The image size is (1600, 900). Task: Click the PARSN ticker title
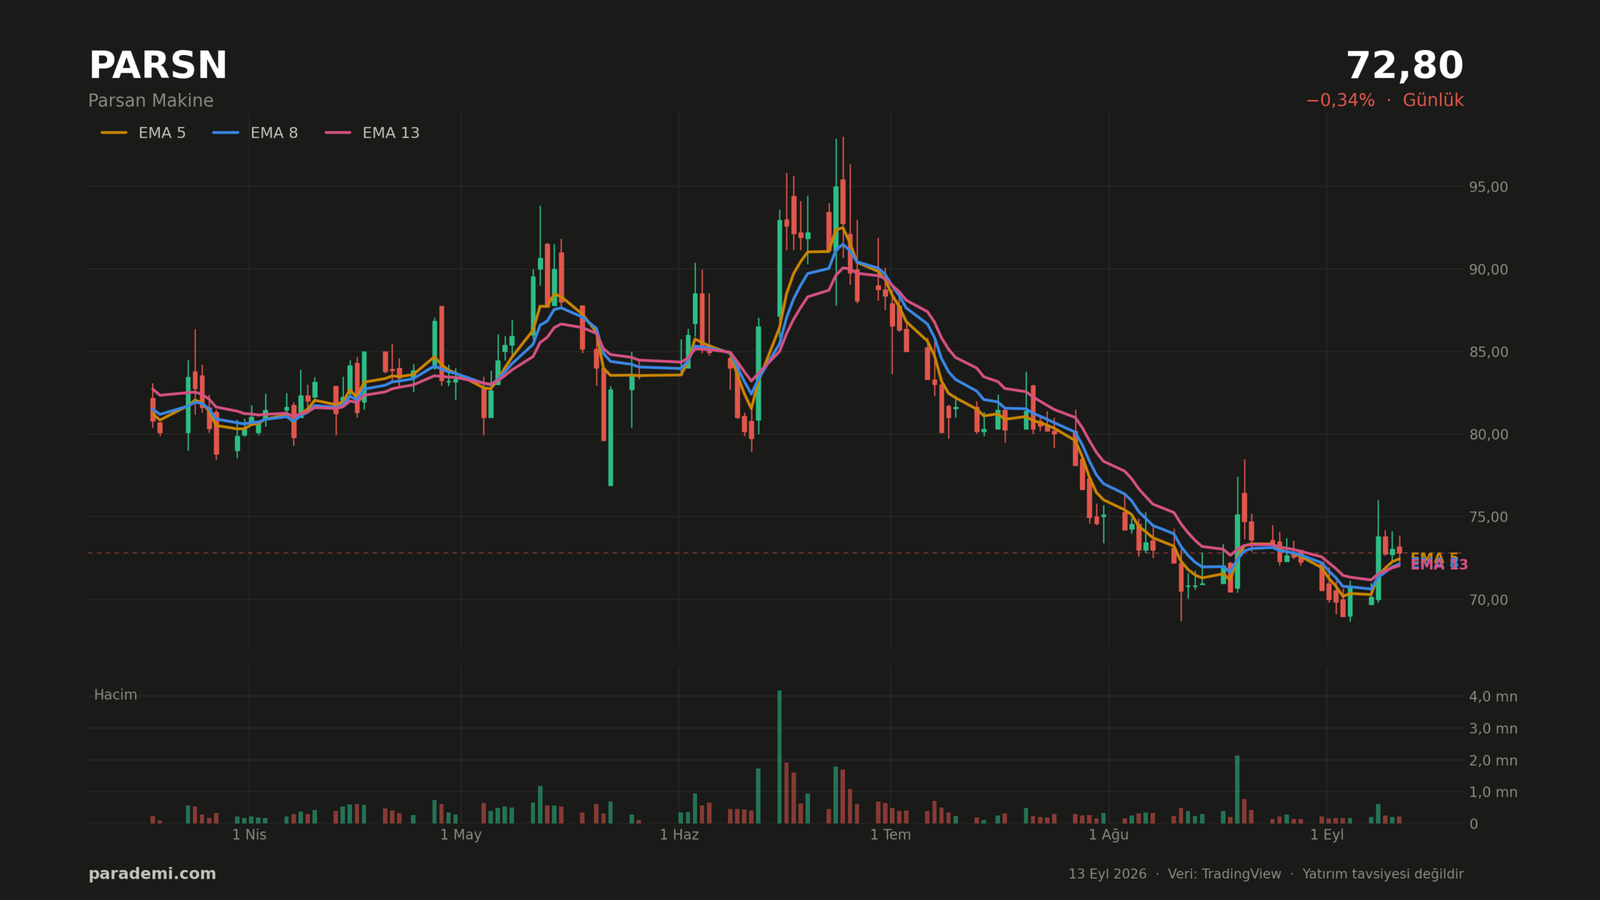click(158, 66)
